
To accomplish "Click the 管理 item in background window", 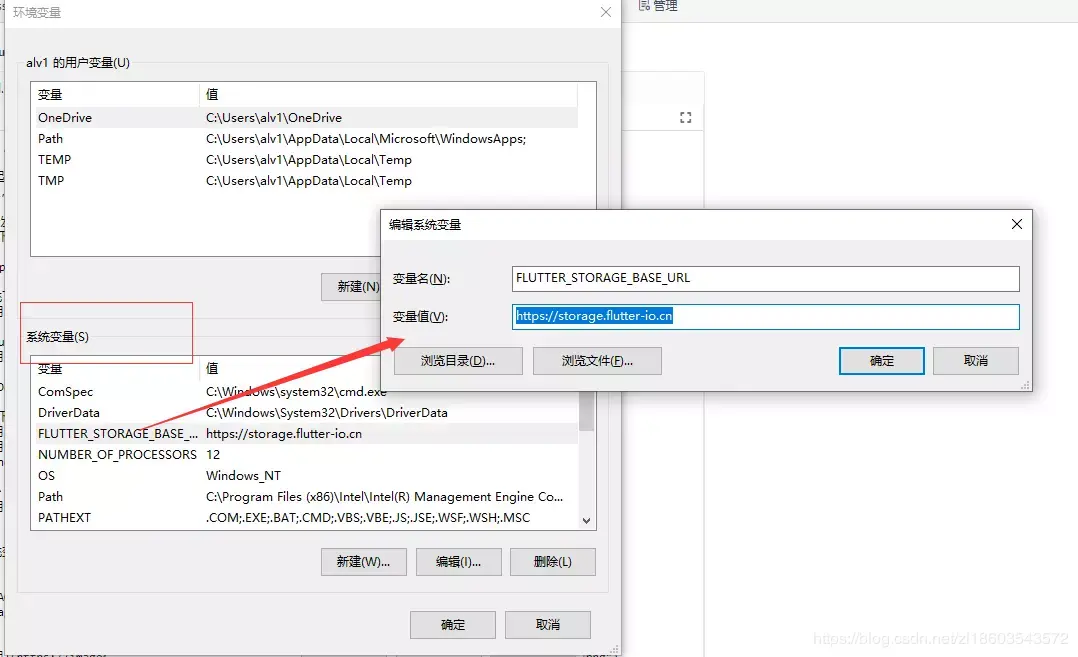I will click(x=659, y=6).
